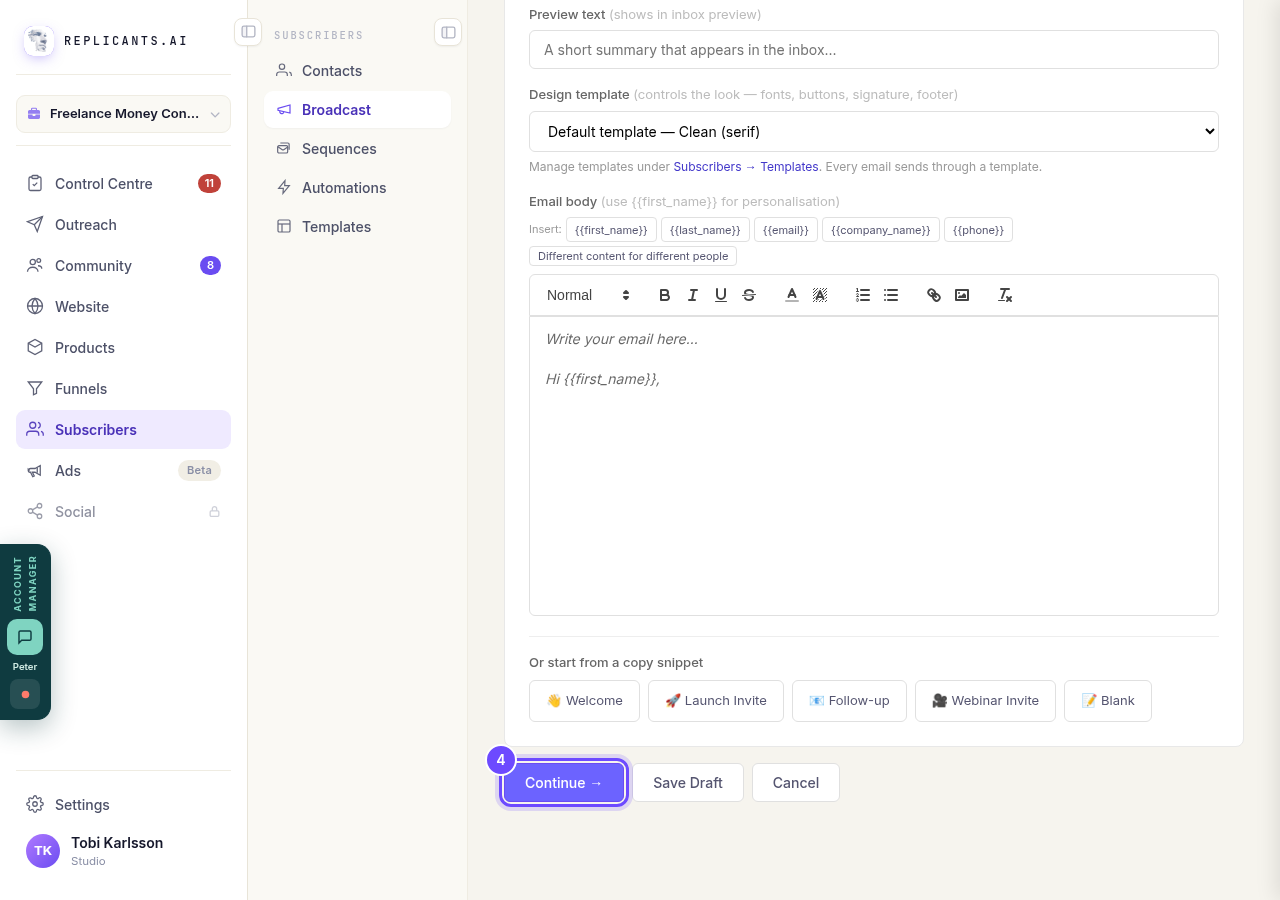
Task: Cancel the broadcast creation
Action: tap(796, 783)
